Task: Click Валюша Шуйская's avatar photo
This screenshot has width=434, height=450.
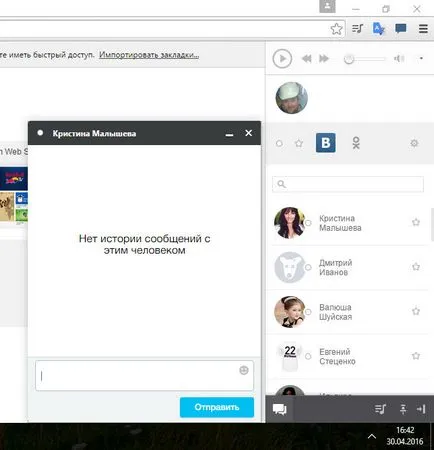Action: click(289, 312)
